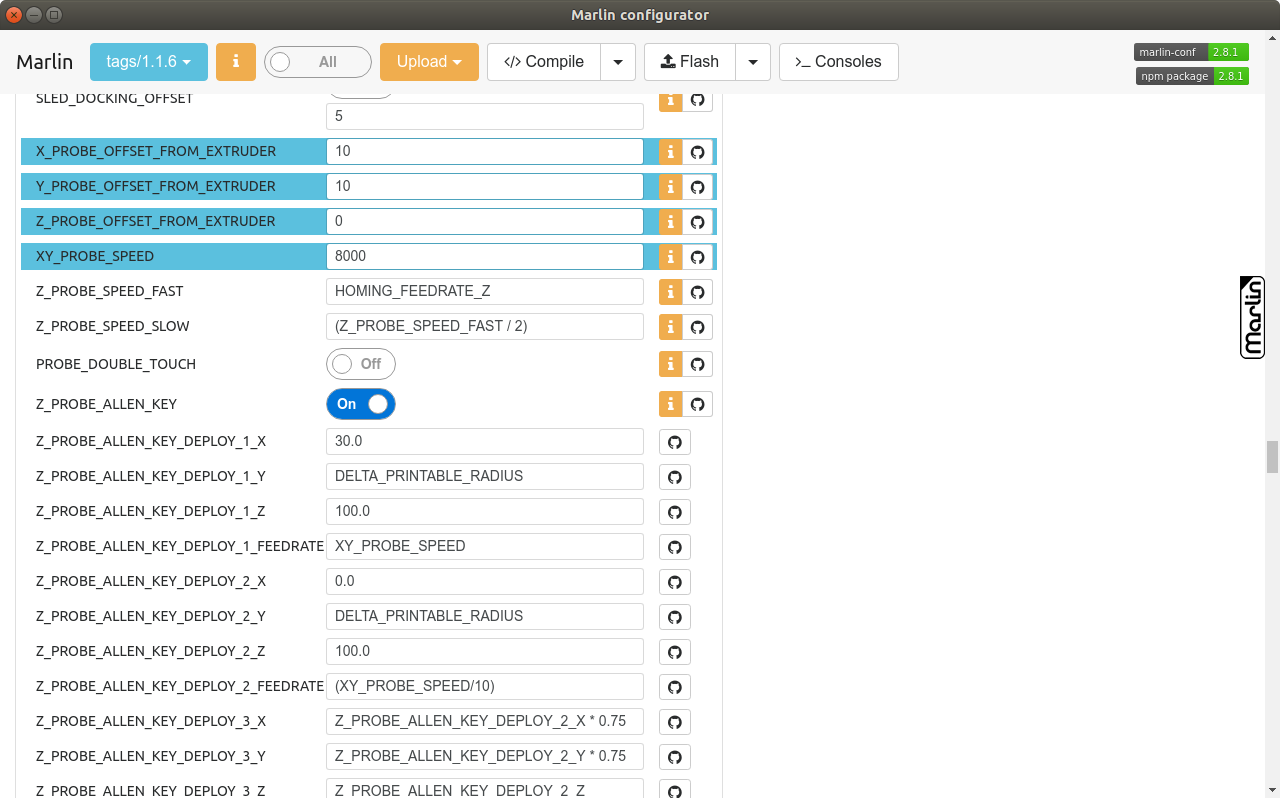Open GitHub link for Z_PROBE_SPEED_FAST
1280x798 pixels.
pyautogui.click(x=698, y=292)
